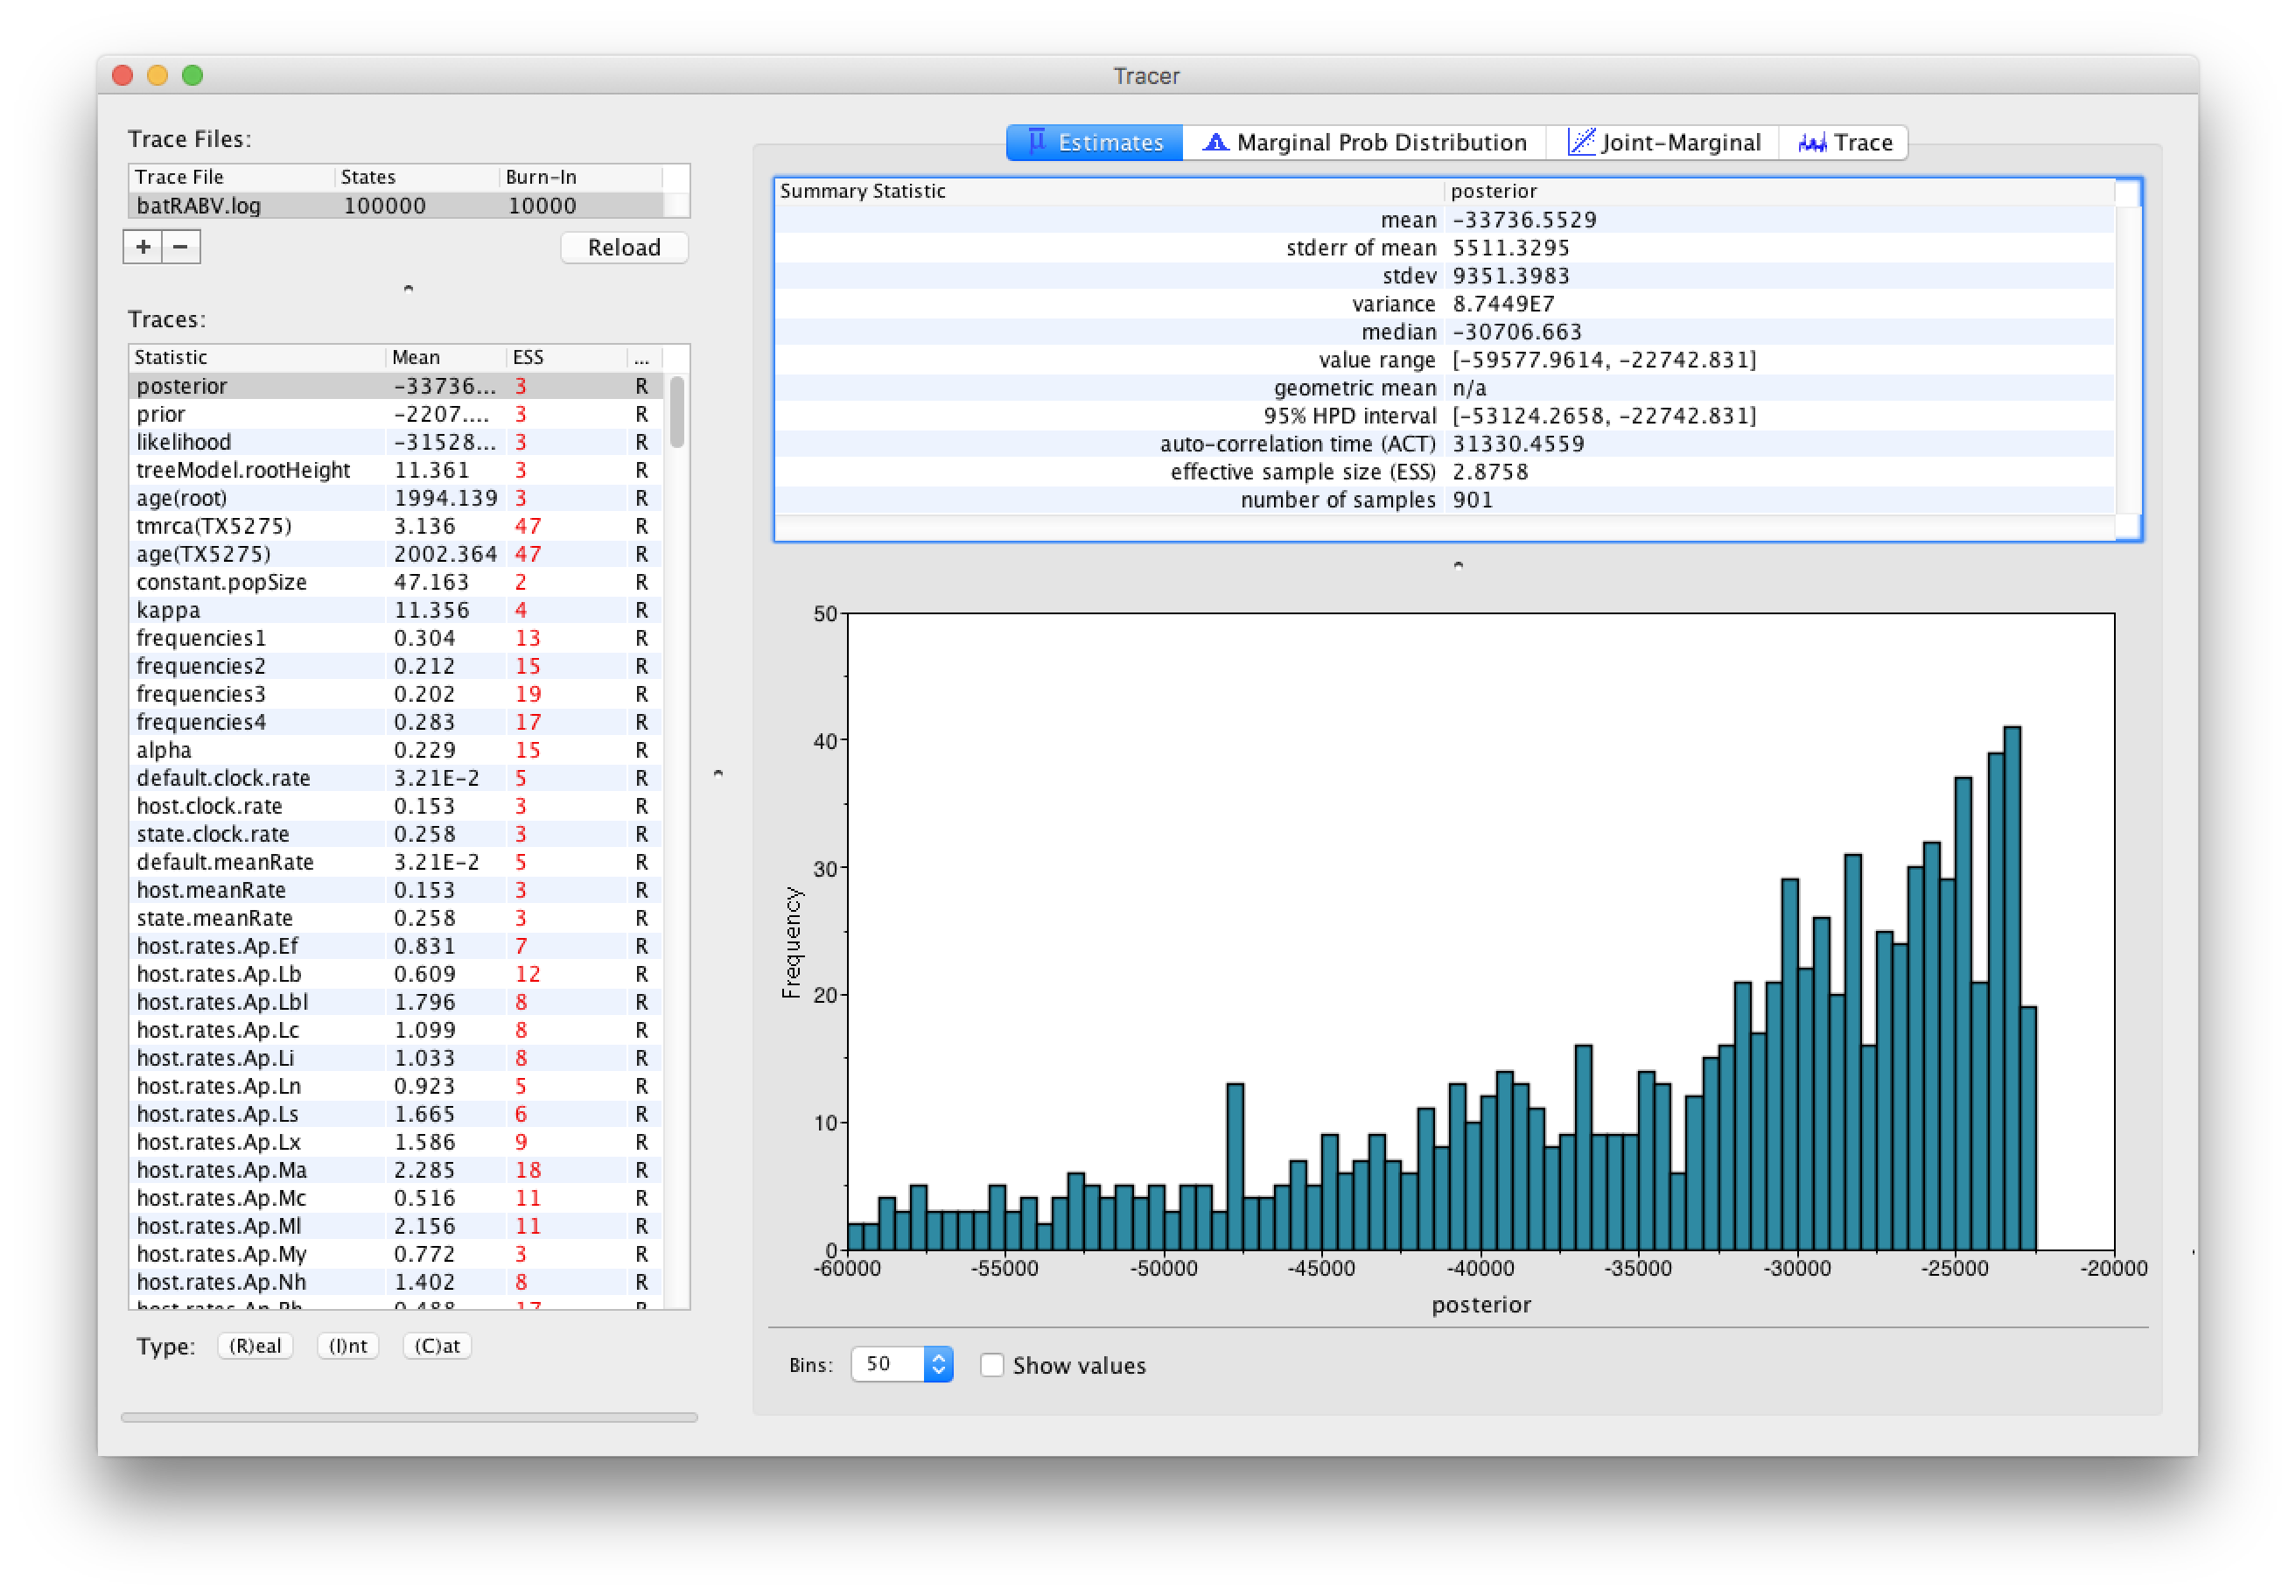
Task: Click the Trace tab waveform icon
Action: [1812, 142]
